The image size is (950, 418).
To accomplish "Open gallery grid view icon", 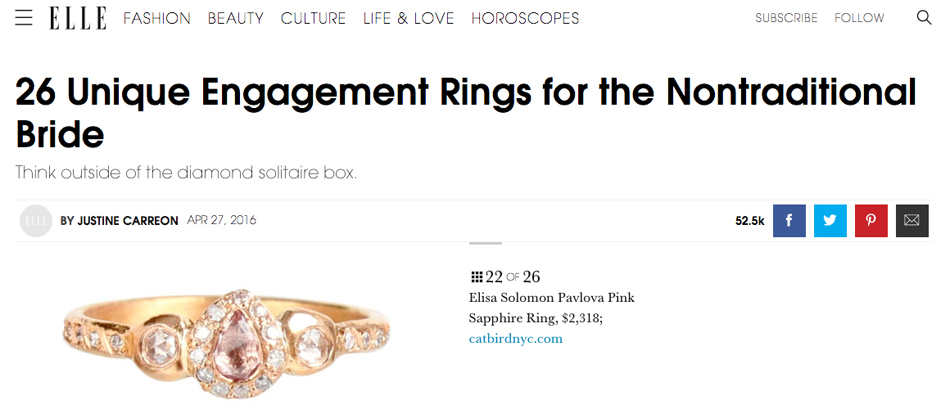I will 476,277.
